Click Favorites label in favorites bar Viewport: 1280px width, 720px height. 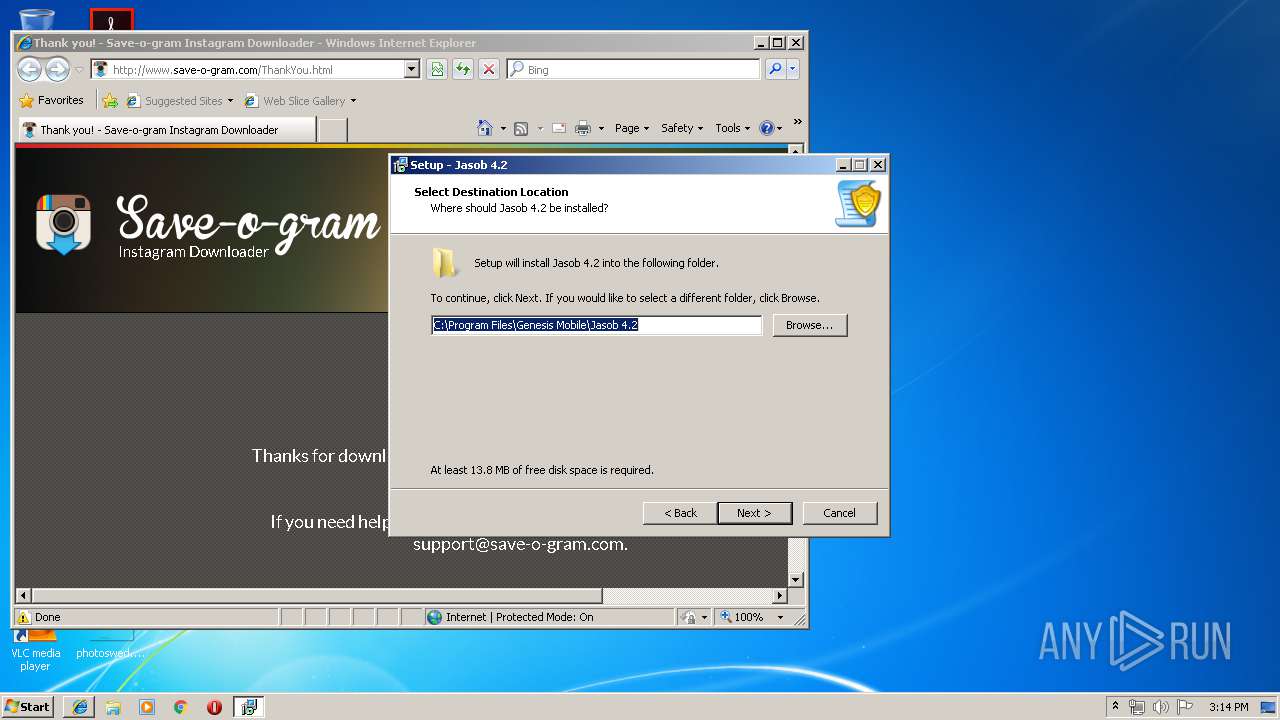coord(61,101)
